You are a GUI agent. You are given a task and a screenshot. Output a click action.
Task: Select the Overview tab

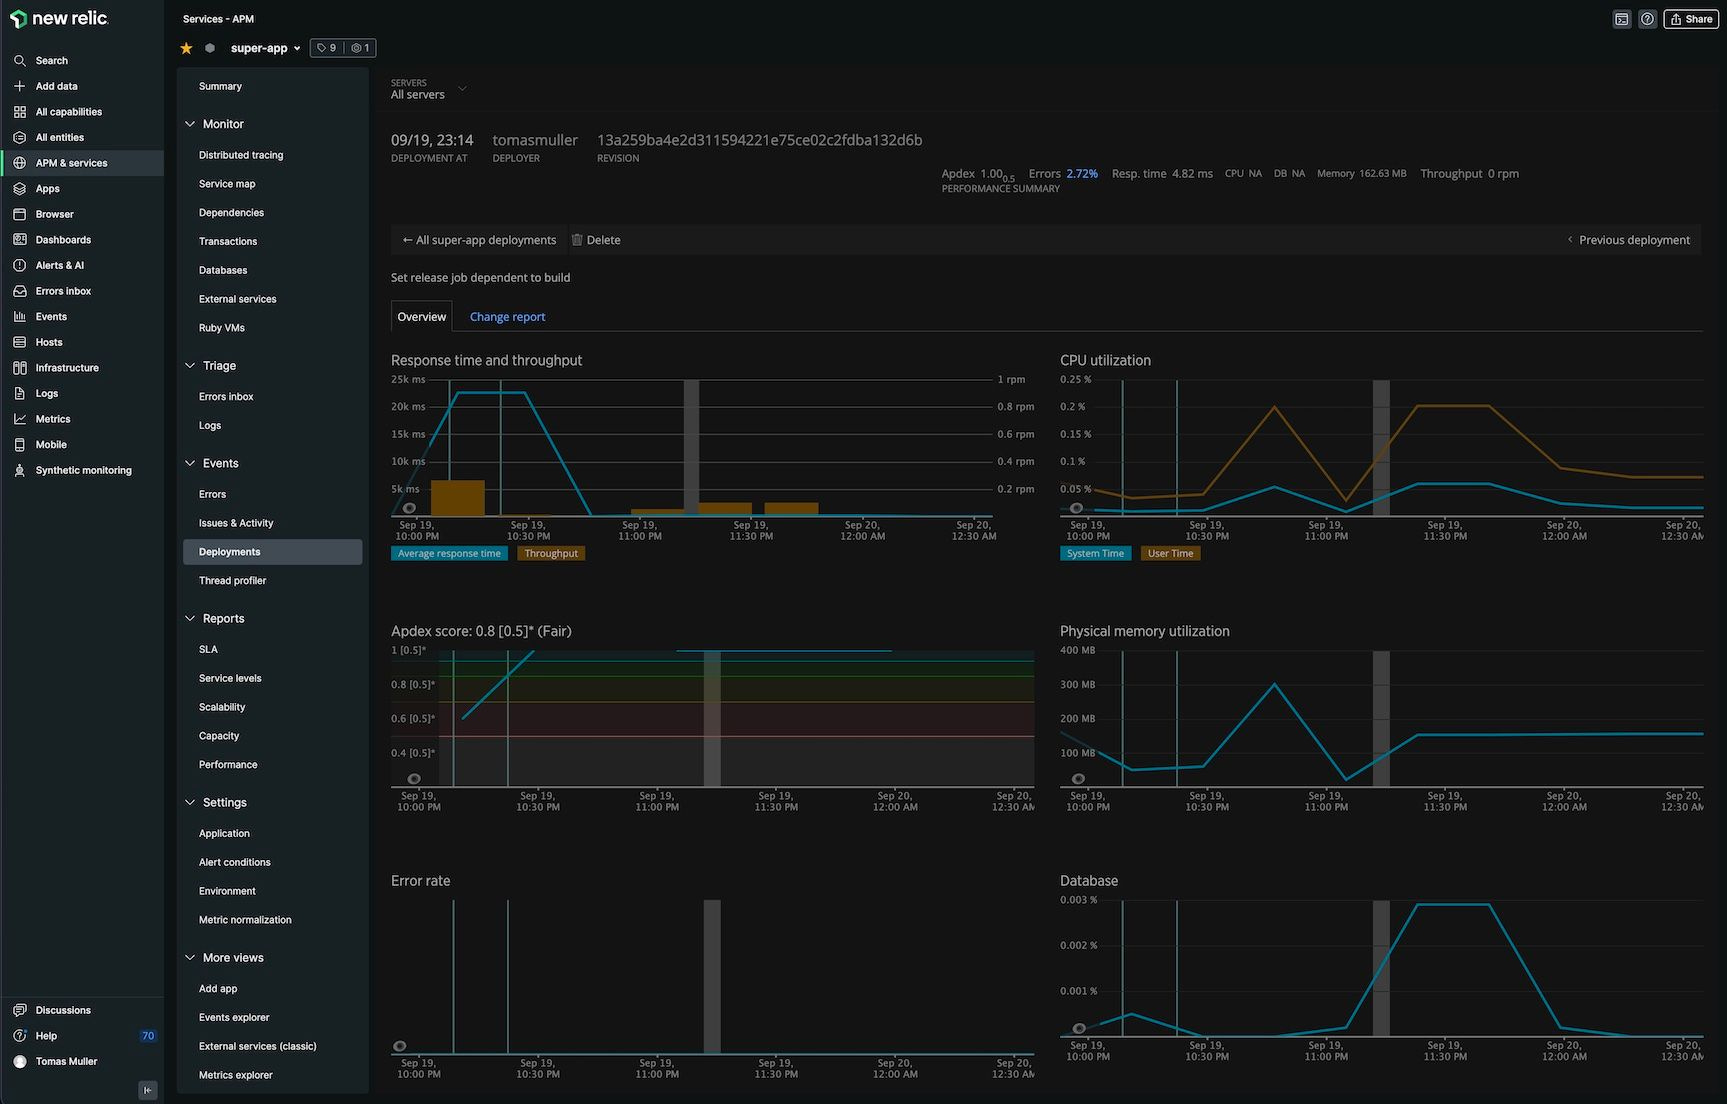(x=422, y=316)
